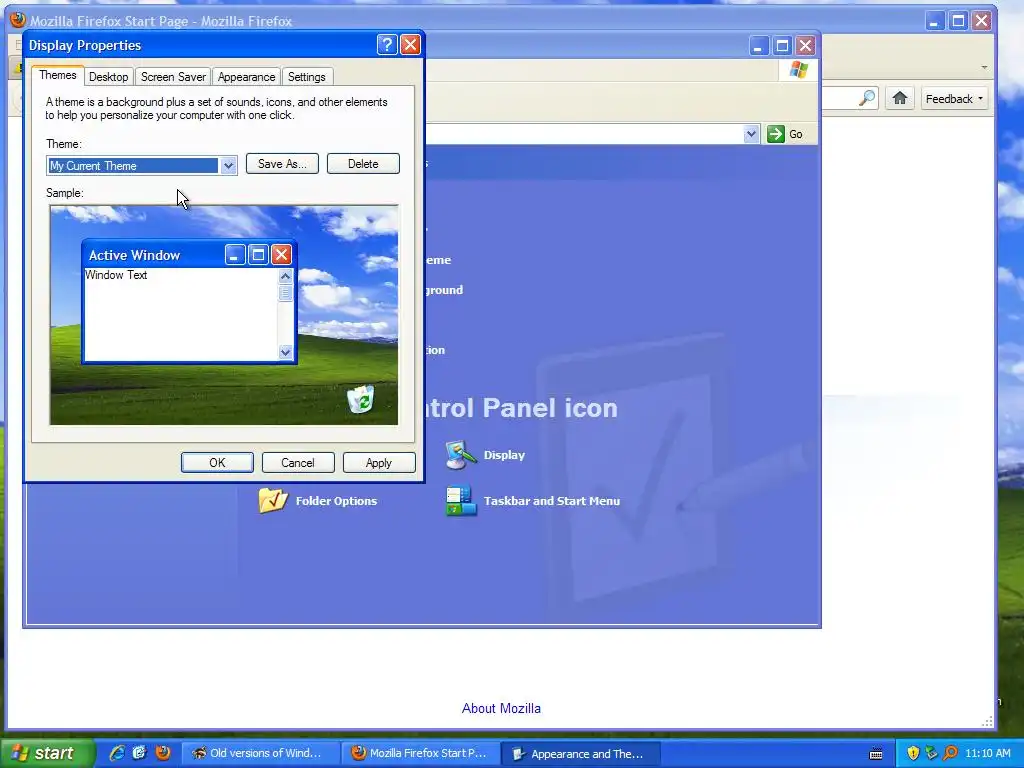
Task: Click the 11:10 AM clock
Action: [x=987, y=754]
